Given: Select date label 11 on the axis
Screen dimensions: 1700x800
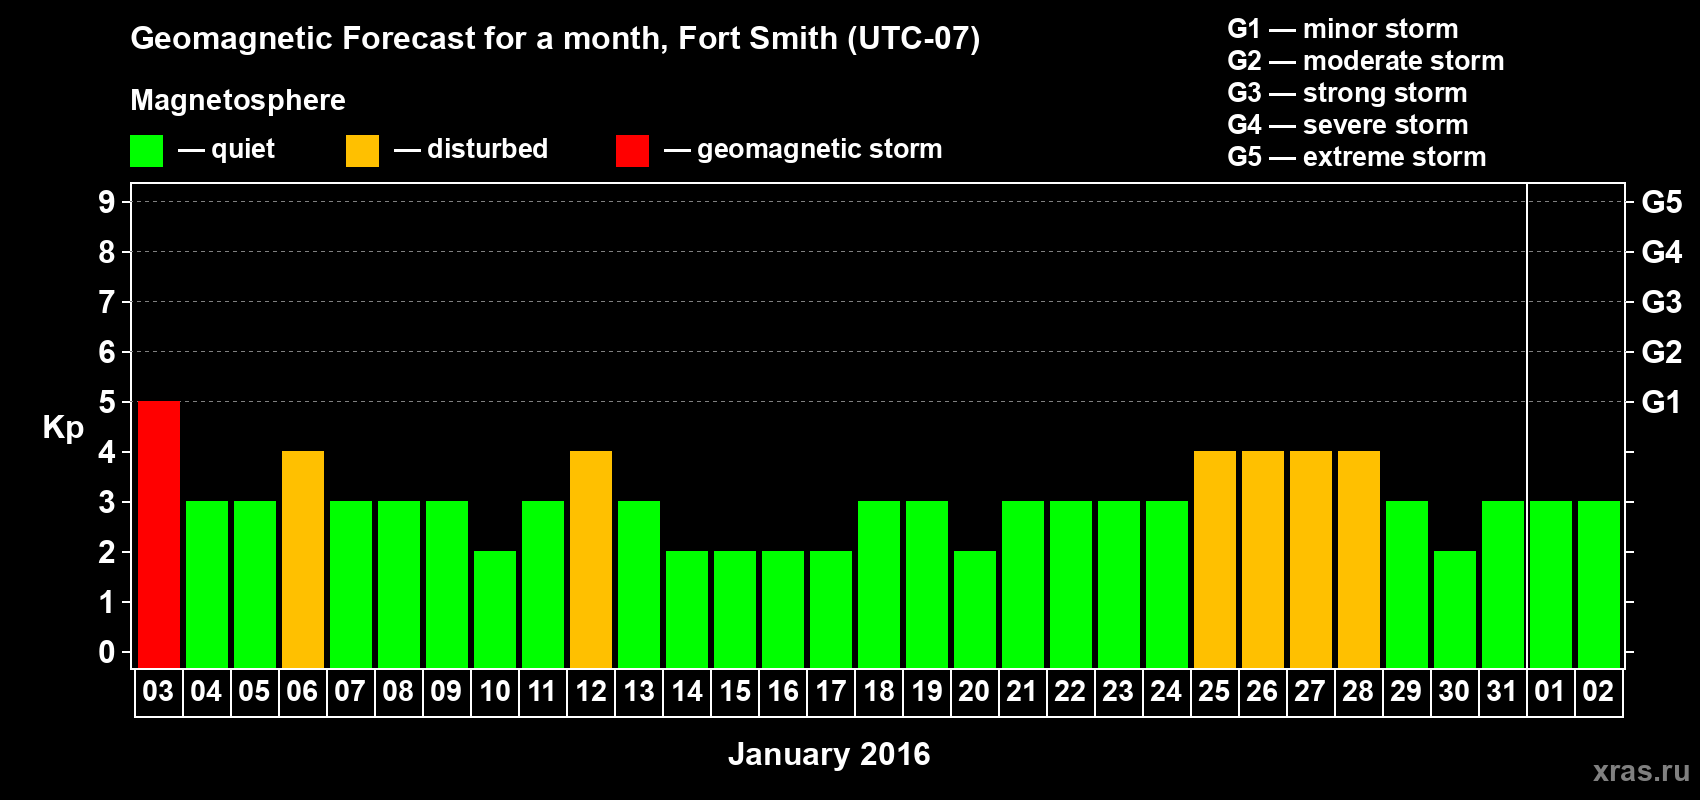Looking at the screenshot, I should 542,692.
